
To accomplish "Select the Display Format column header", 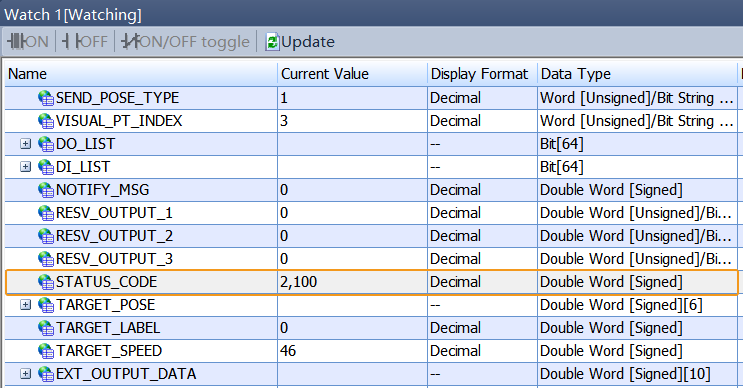I will (x=482, y=74).
